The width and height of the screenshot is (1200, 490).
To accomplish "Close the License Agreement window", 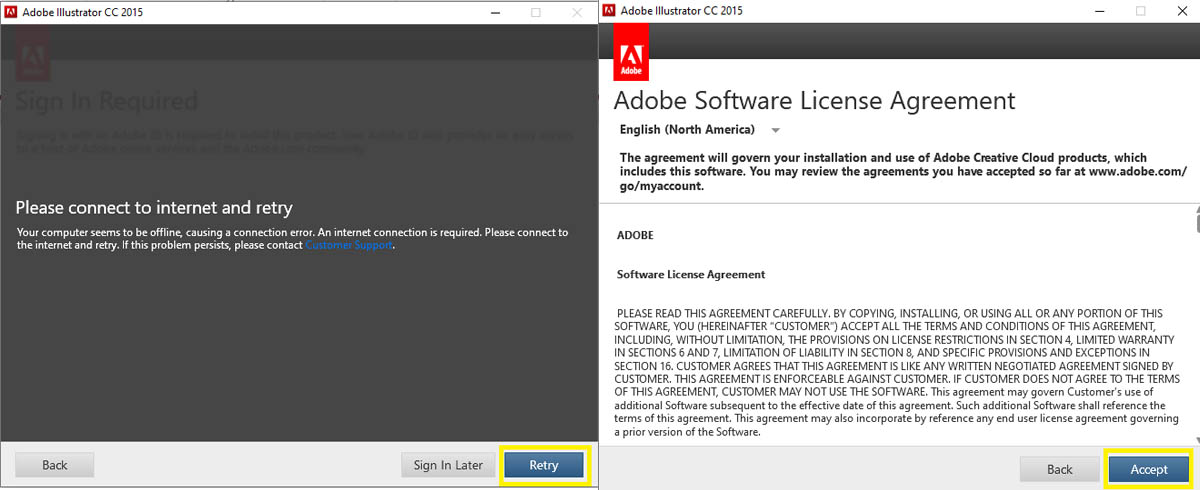I will click(1181, 11).
